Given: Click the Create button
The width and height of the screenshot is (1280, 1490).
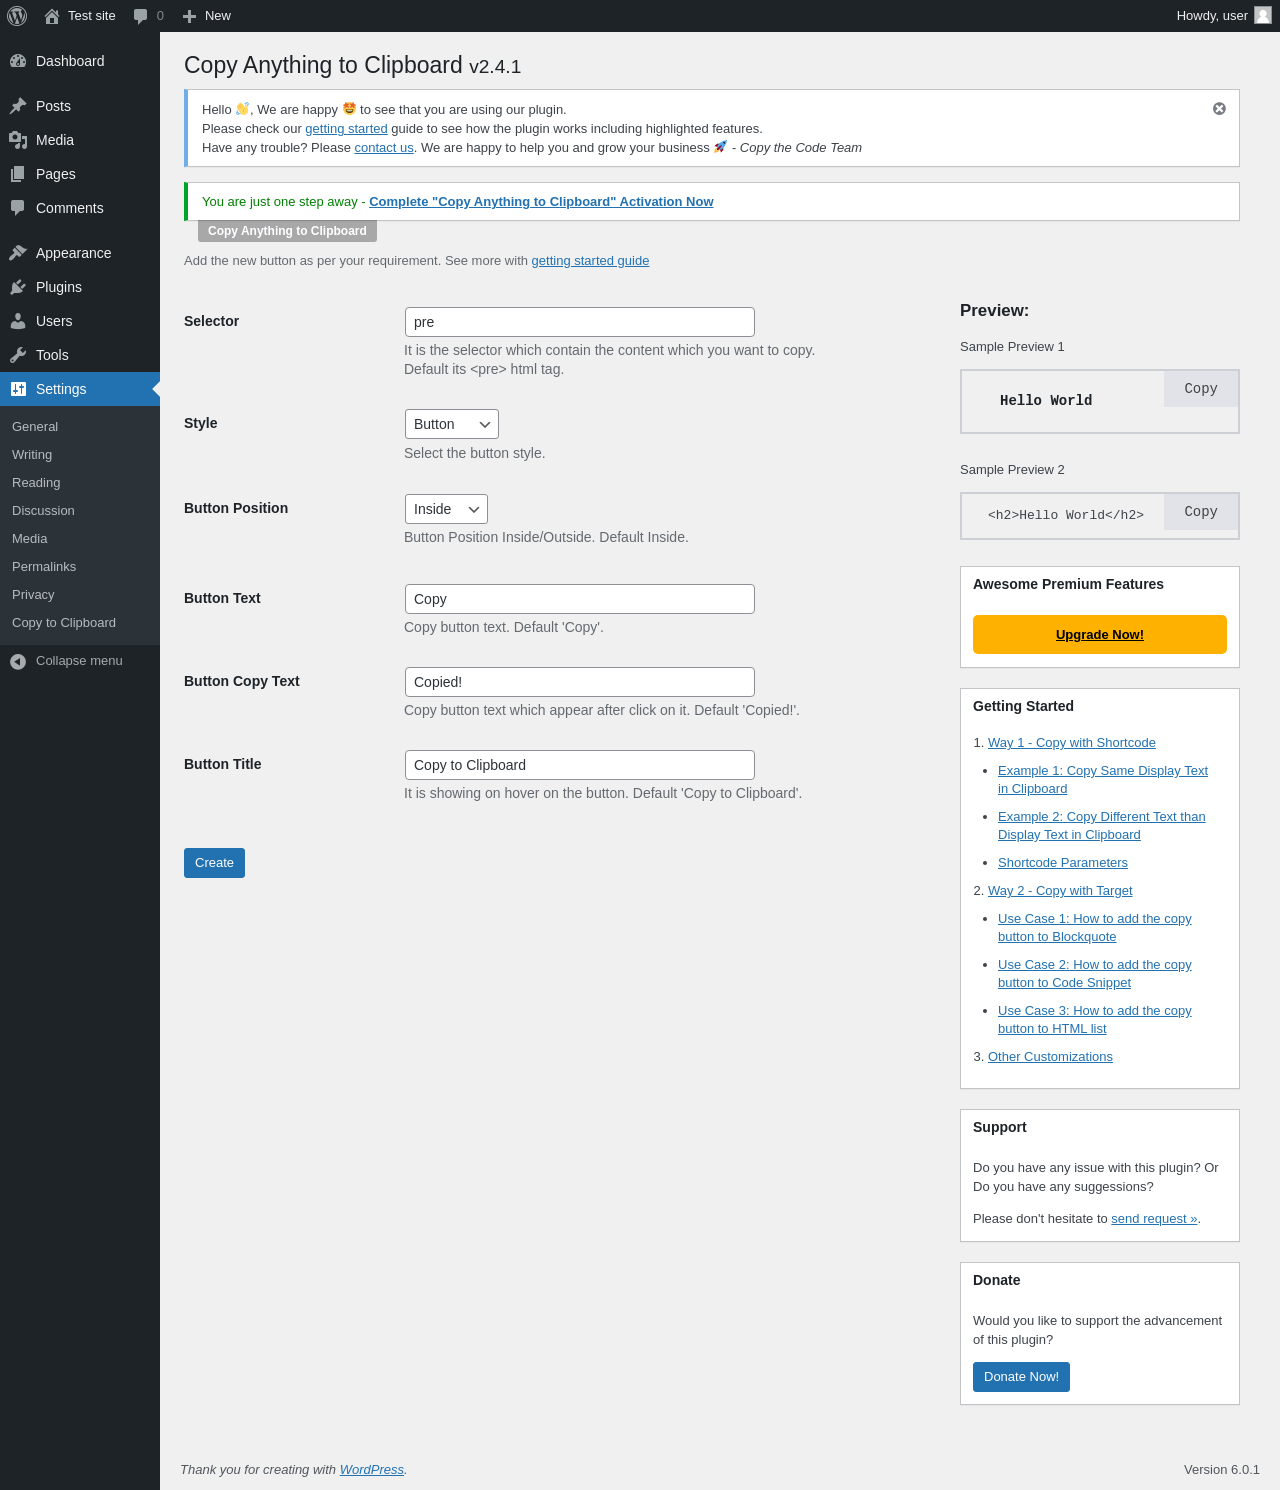Looking at the screenshot, I should [x=214, y=863].
